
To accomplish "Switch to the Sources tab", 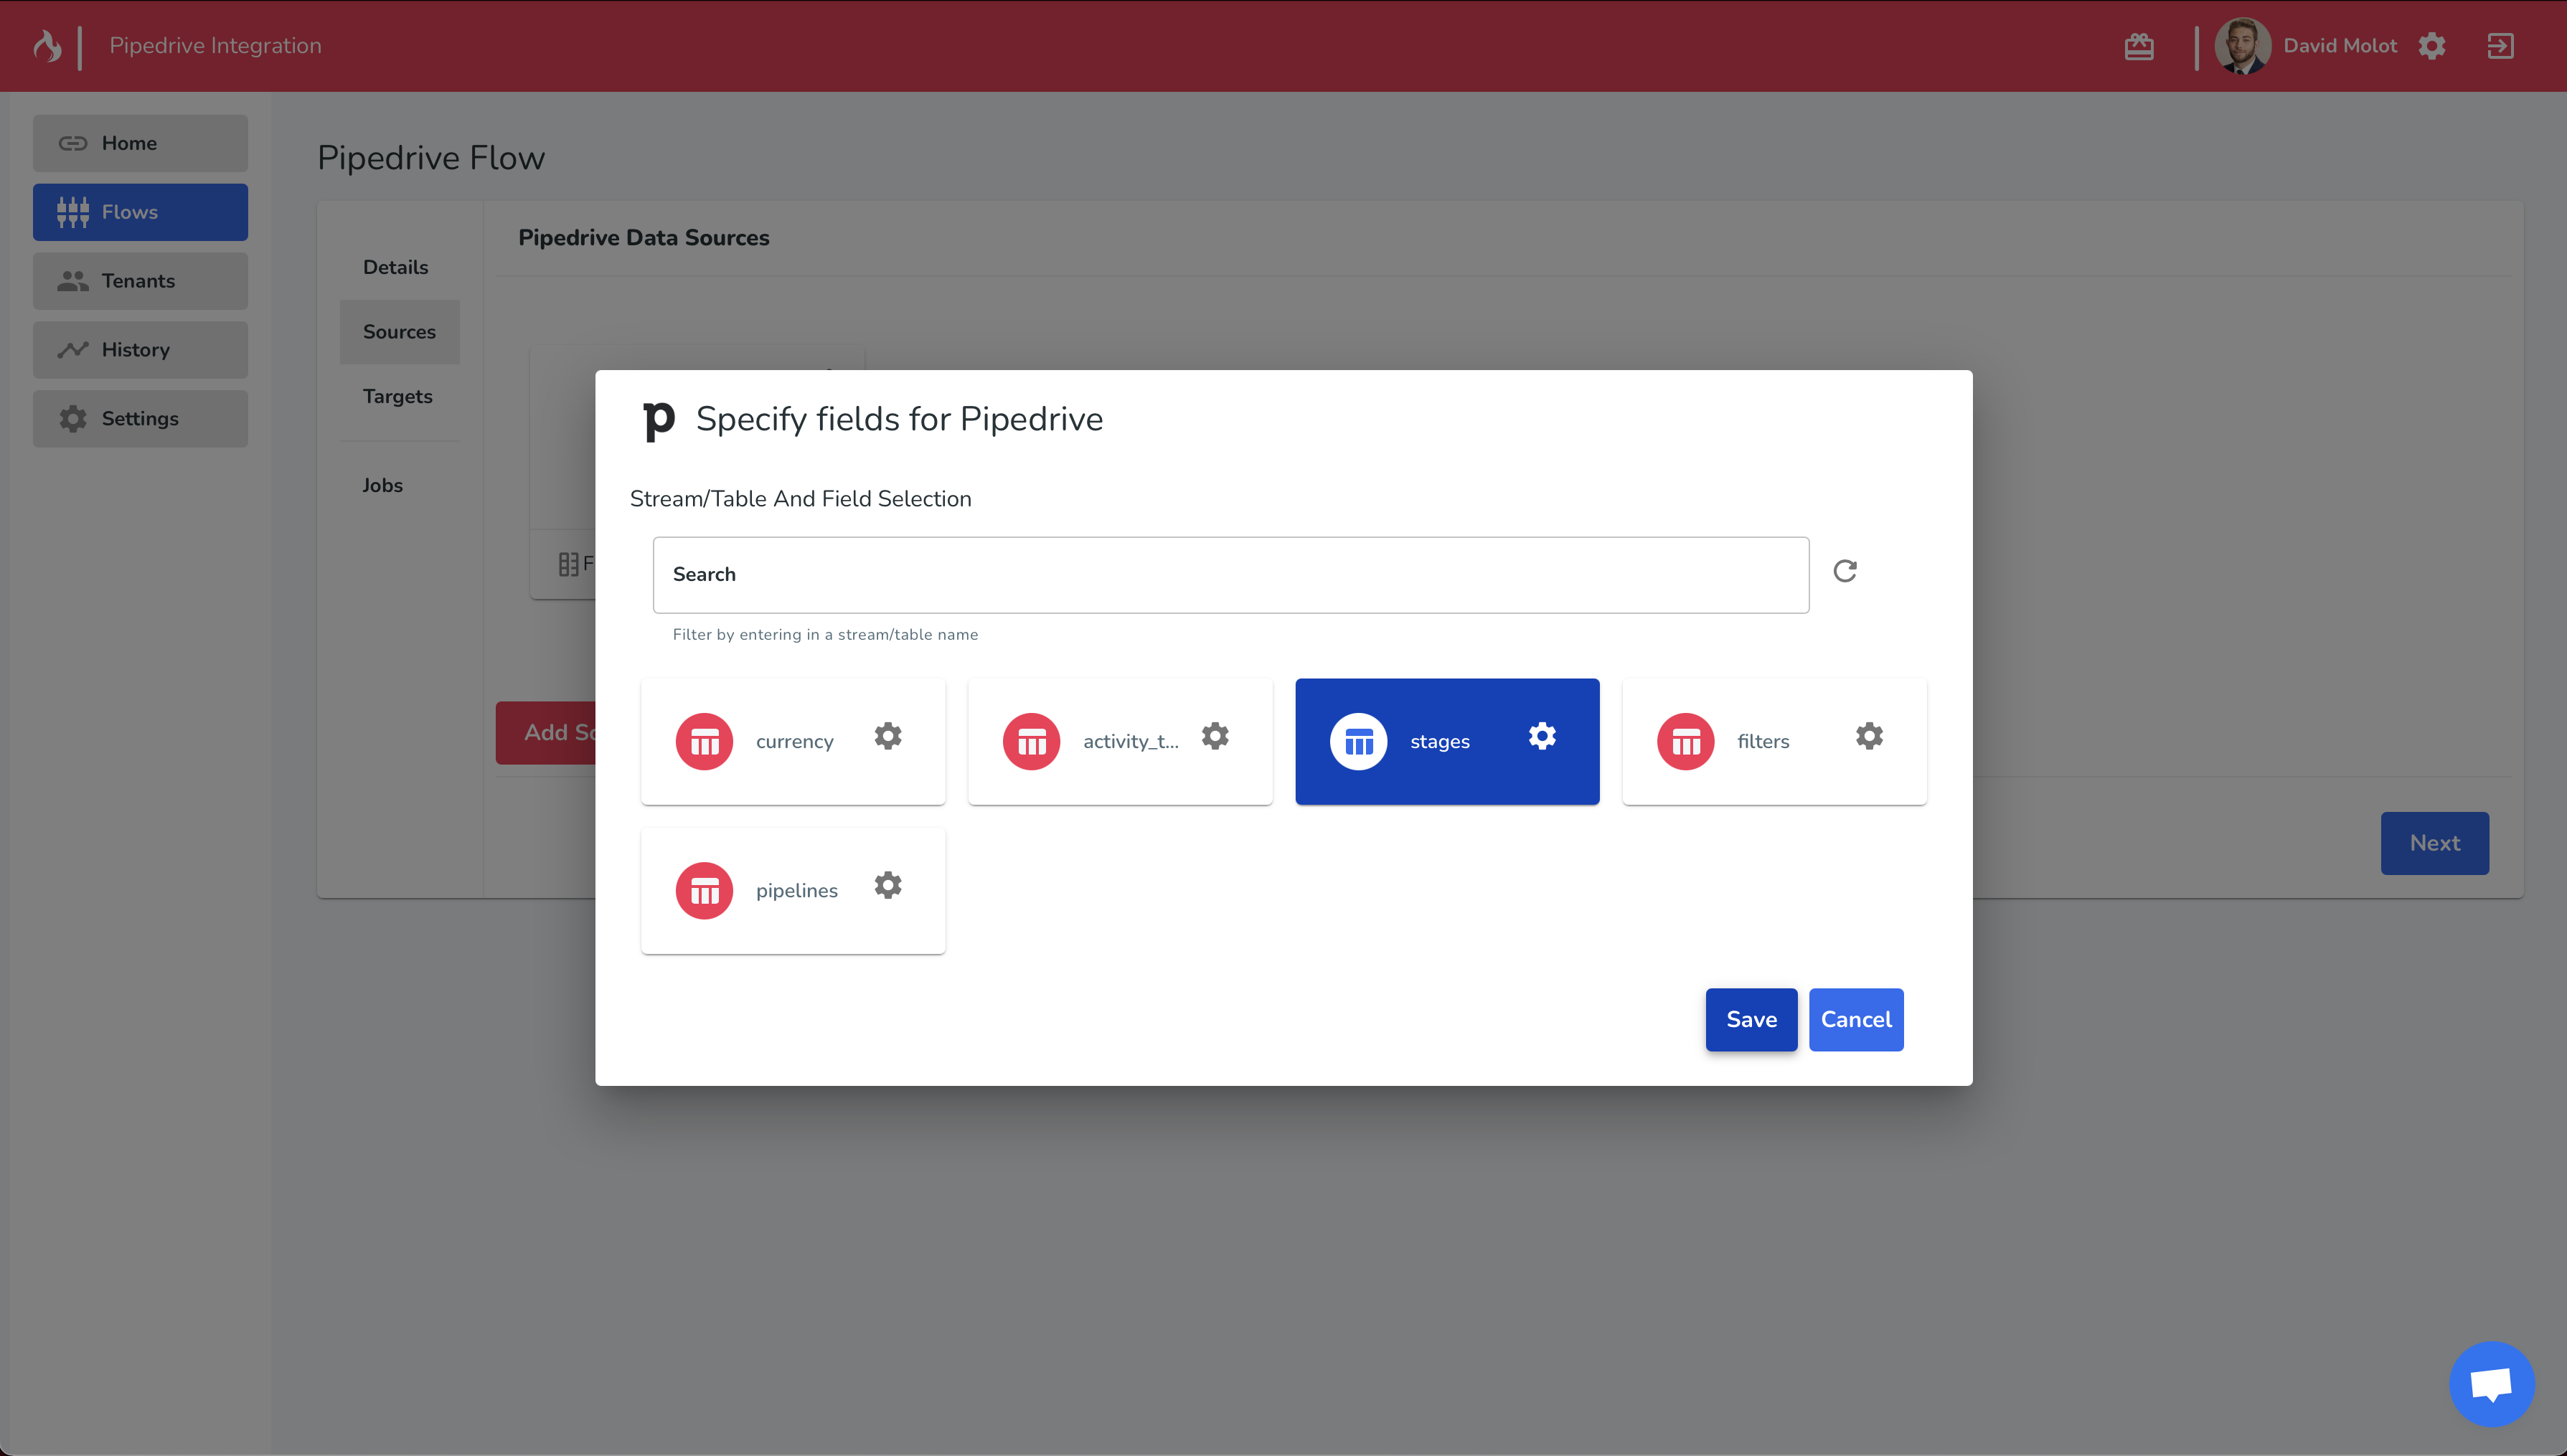I will (399, 332).
